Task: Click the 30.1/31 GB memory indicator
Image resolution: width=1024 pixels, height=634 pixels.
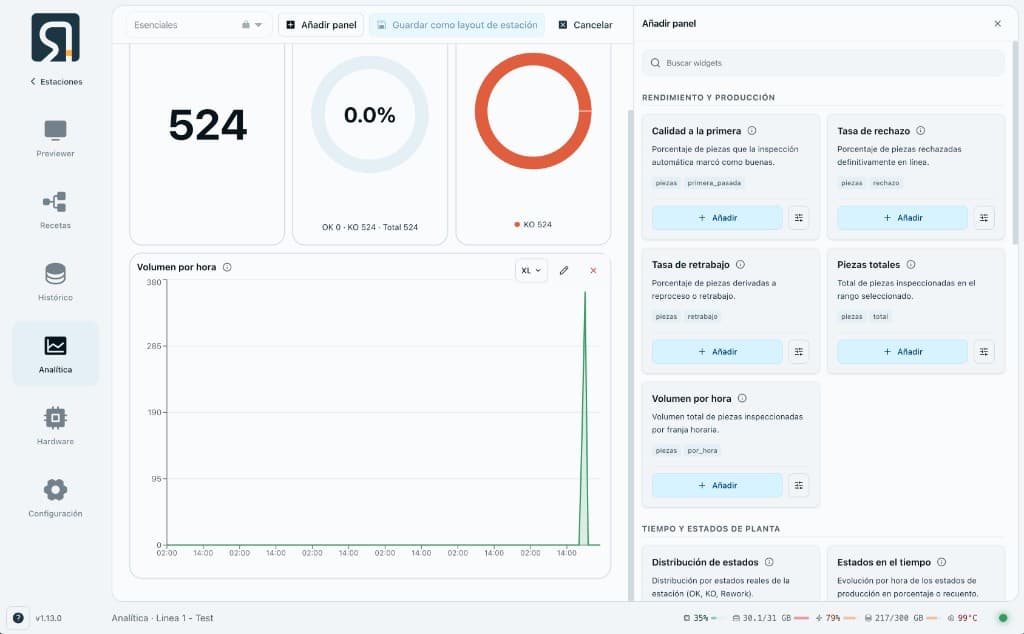Action: pyautogui.click(x=771, y=618)
